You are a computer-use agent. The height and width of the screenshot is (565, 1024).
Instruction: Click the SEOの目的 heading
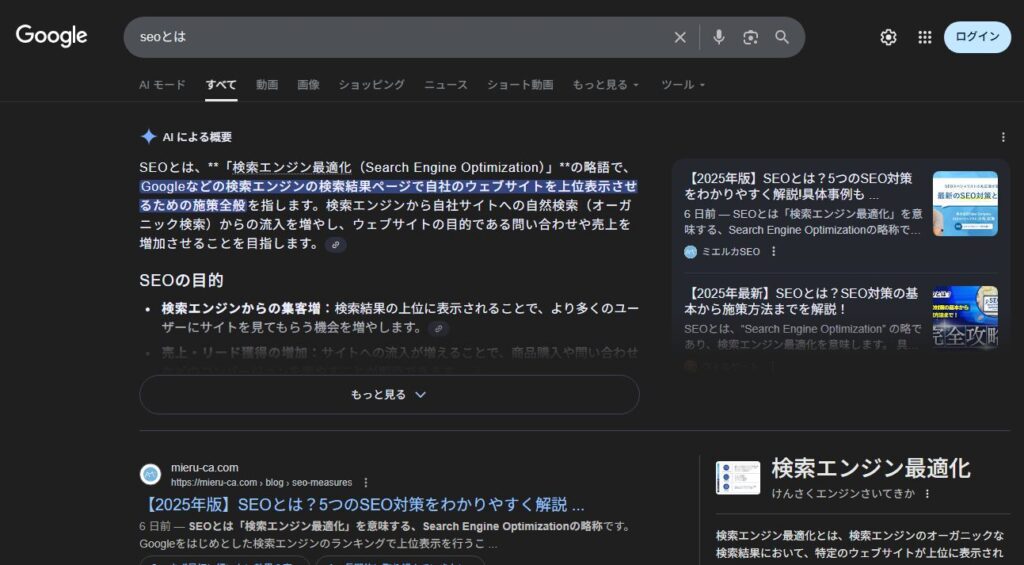181,280
